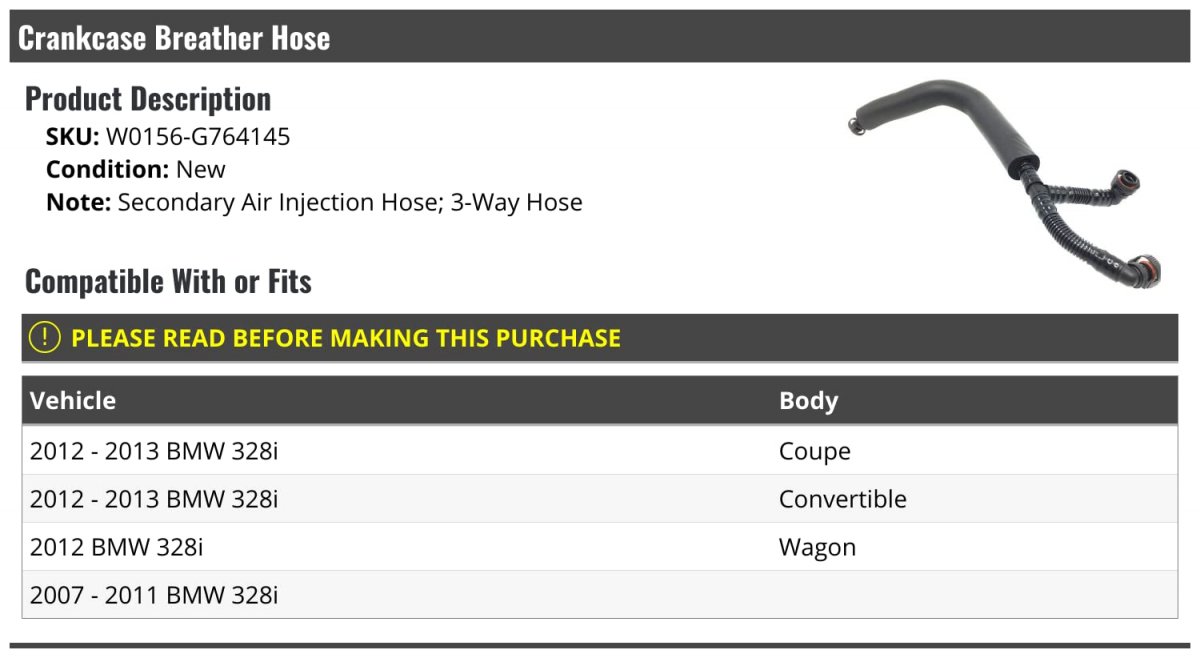Click the Vehicle column header
The height and width of the screenshot is (658, 1200).
(73, 401)
